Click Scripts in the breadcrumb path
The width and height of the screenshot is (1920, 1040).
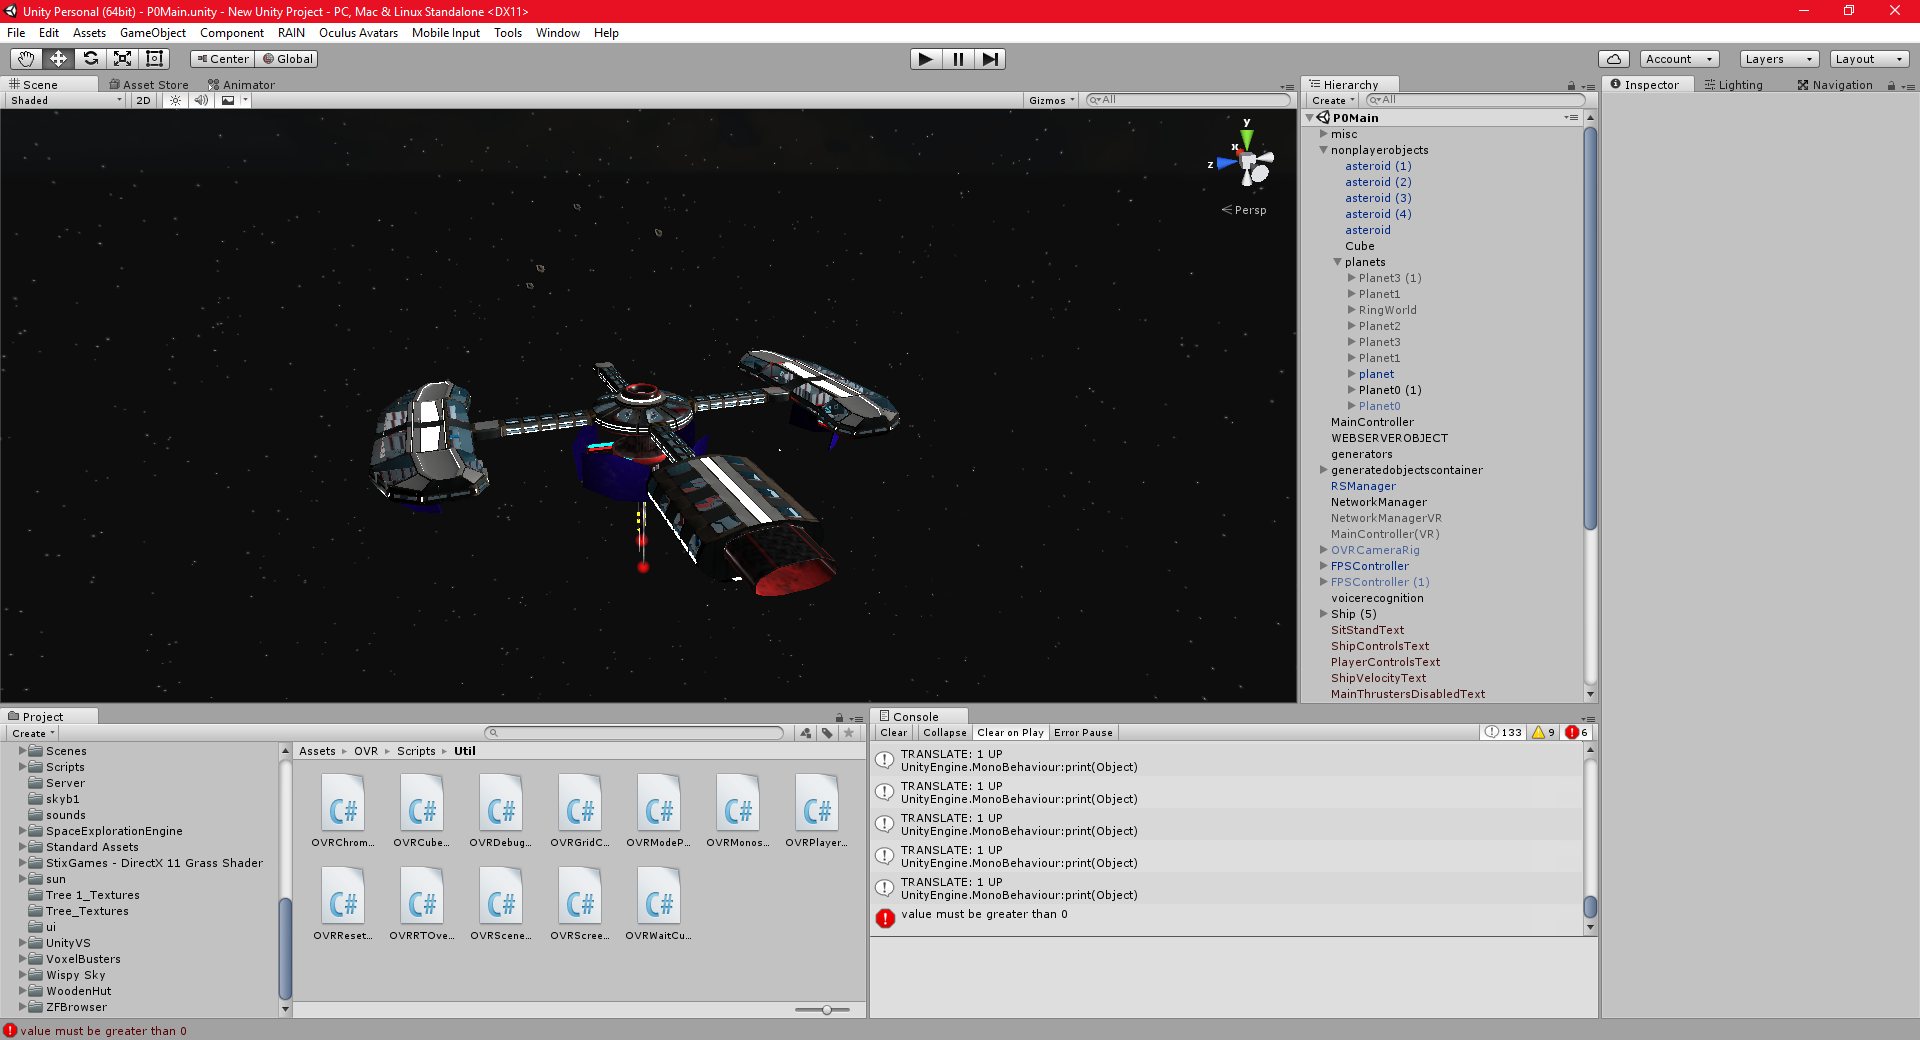pos(416,751)
